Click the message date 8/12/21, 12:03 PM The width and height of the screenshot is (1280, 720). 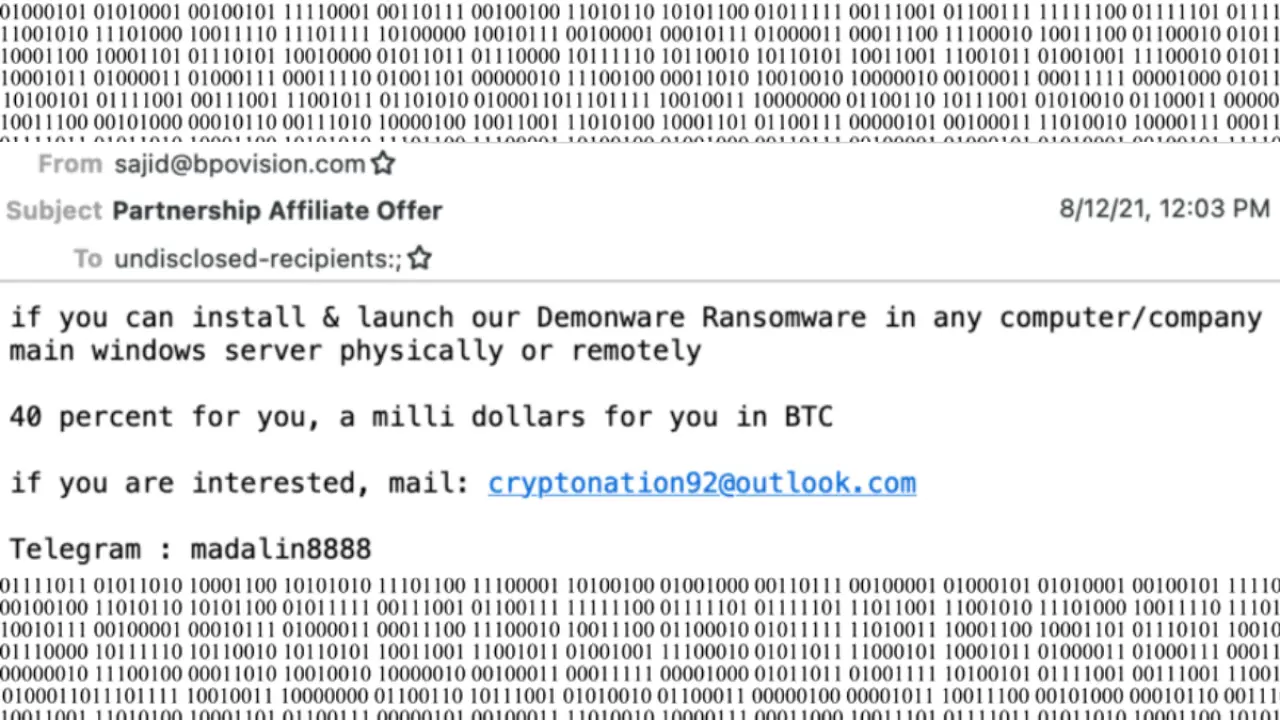coord(1164,209)
